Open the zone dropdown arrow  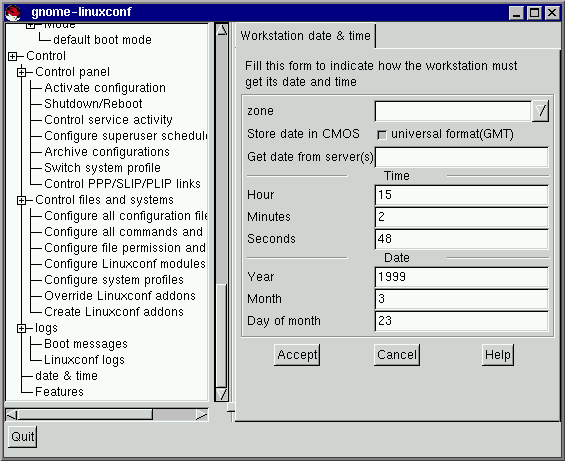[x=540, y=111]
